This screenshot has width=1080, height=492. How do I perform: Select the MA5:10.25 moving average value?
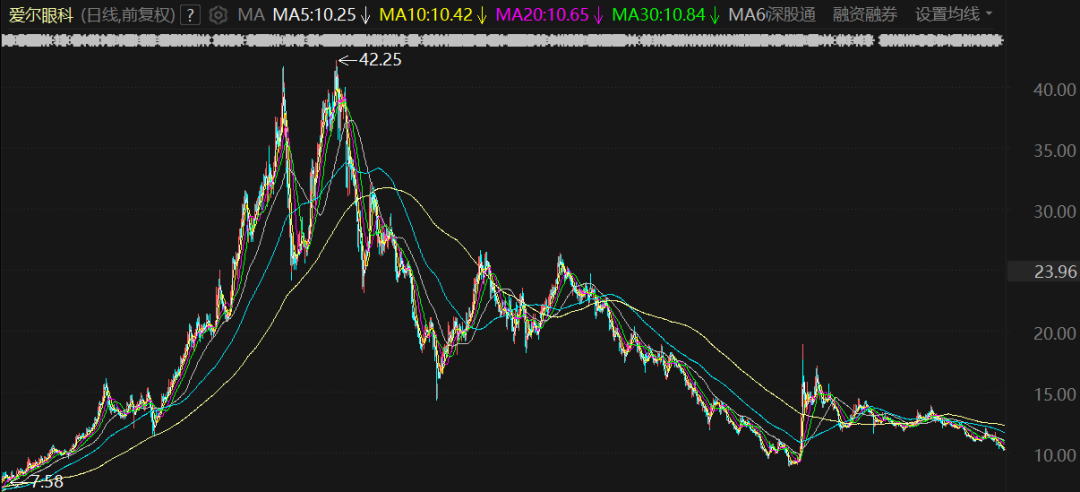pyautogui.click(x=322, y=14)
